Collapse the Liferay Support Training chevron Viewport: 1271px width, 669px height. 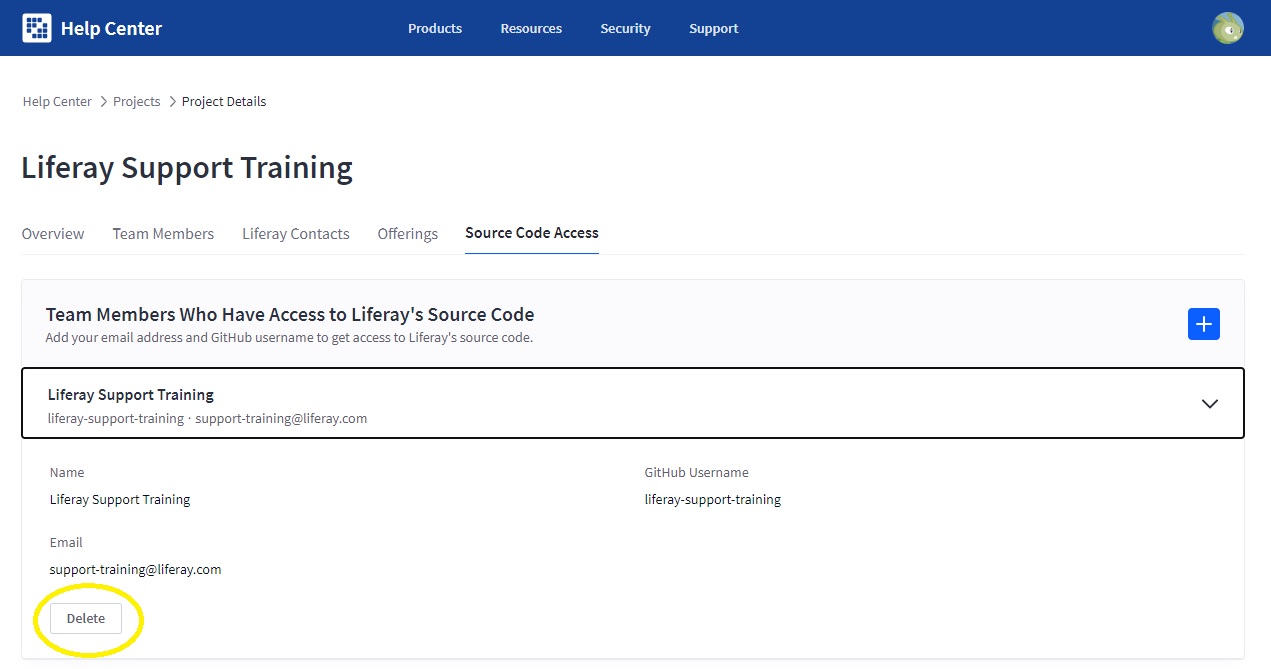pyautogui.click(x=1209, y=404)
